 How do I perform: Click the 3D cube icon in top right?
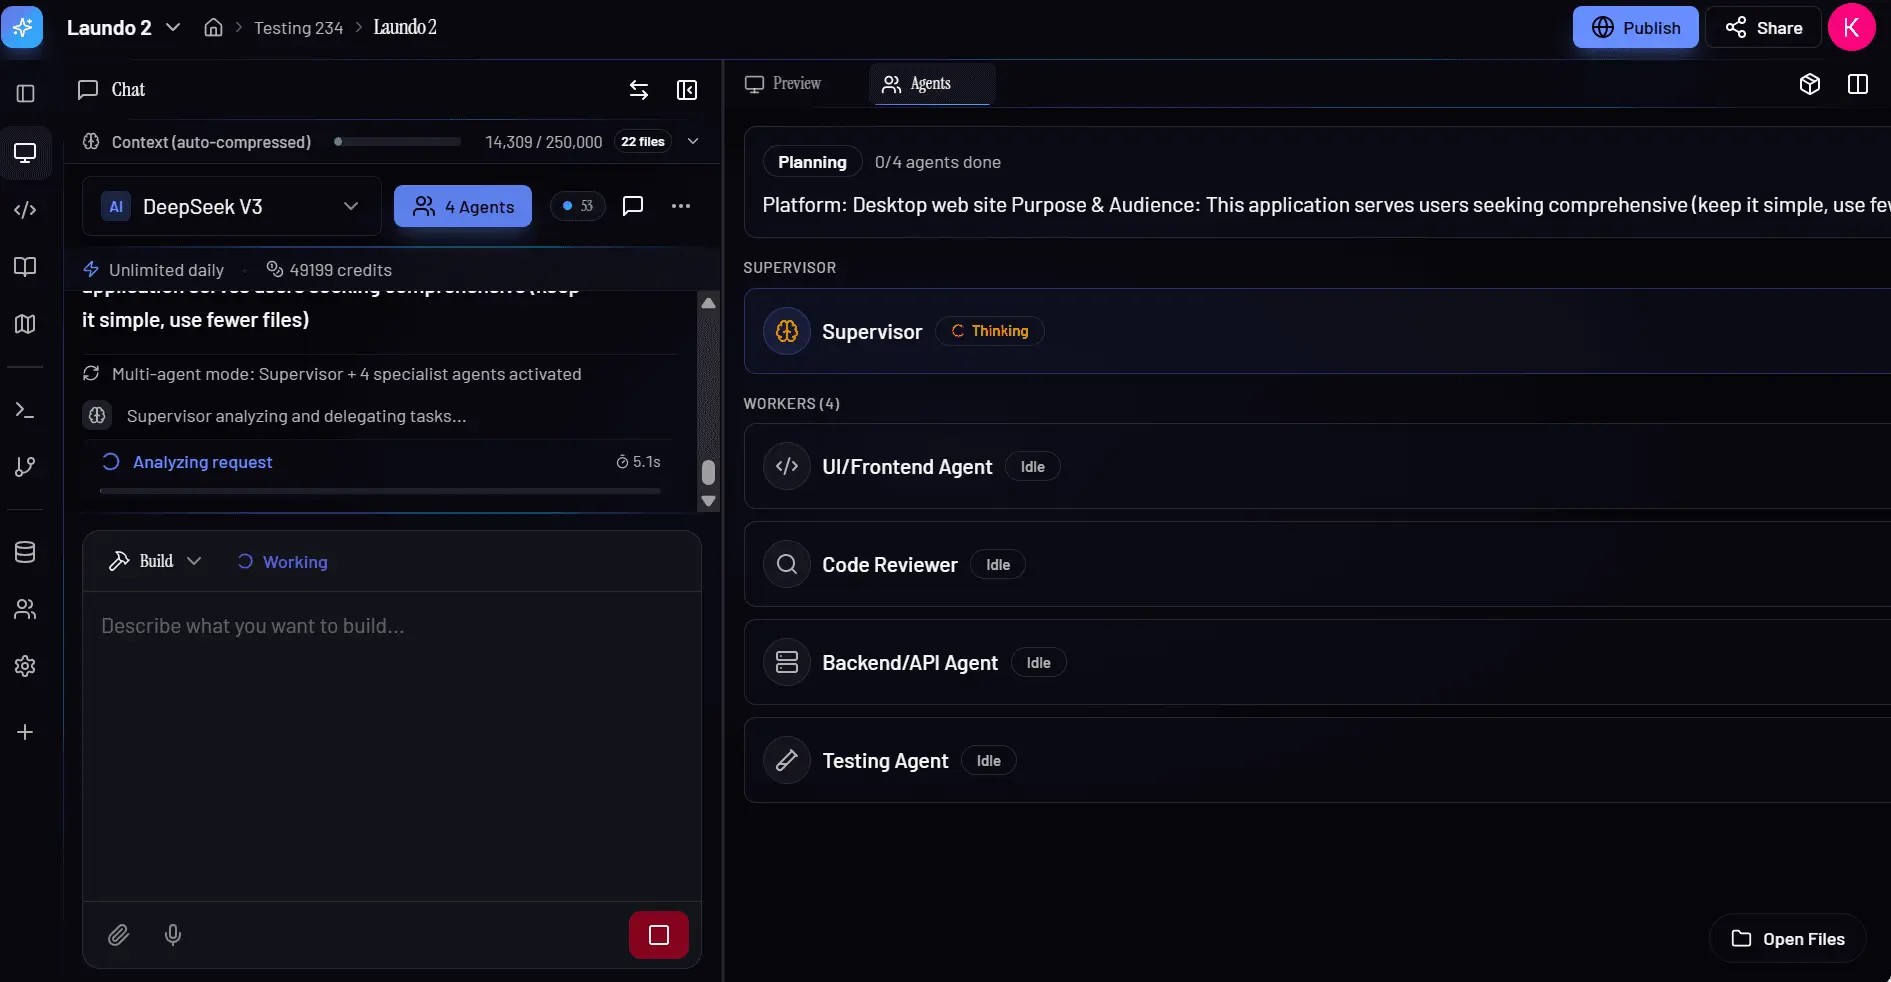(x=1810, y=84)
